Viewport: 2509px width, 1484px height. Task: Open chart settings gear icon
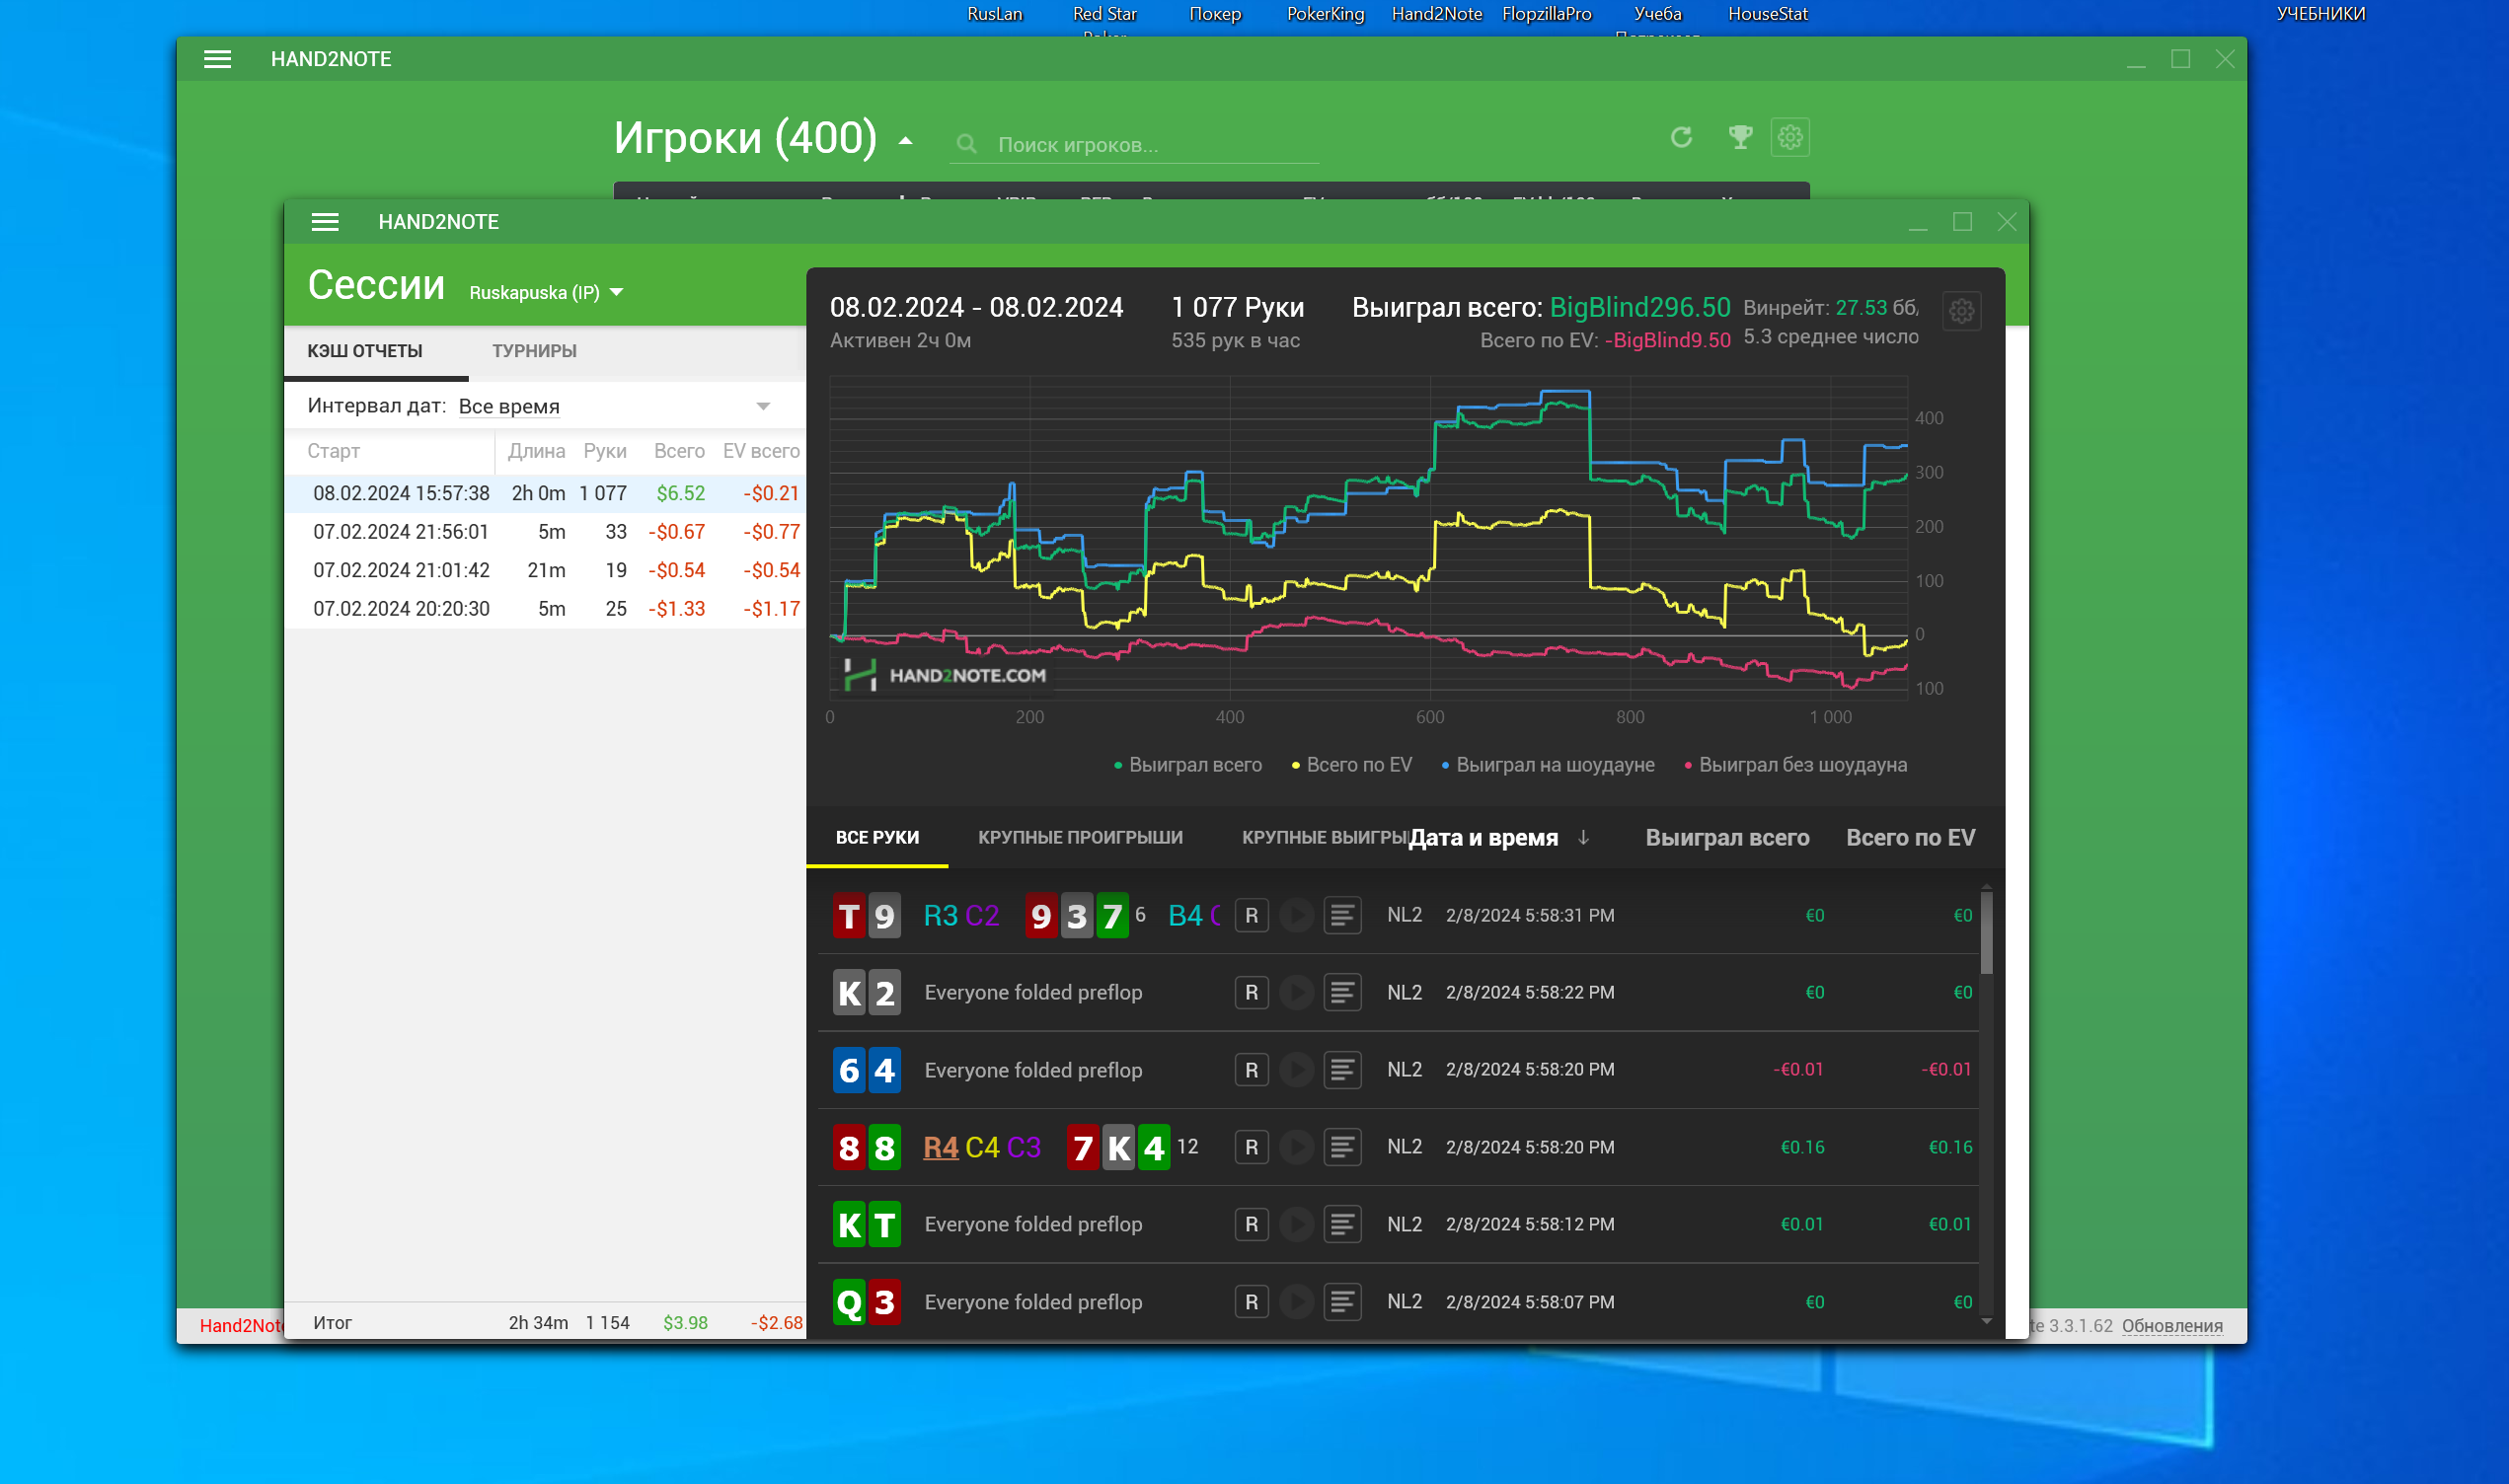1961,311
